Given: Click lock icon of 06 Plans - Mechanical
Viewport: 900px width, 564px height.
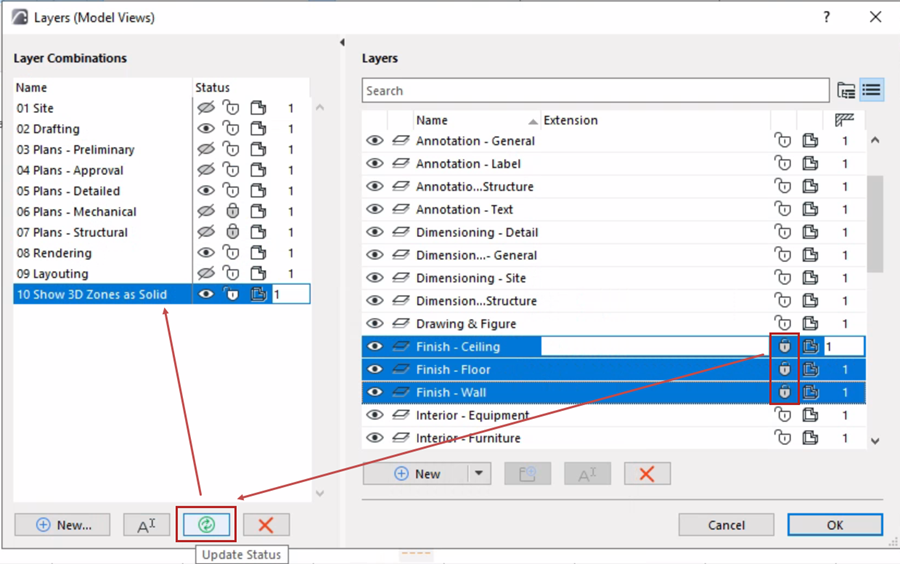Looking at the screenshot, I should (x=232, y=211).
